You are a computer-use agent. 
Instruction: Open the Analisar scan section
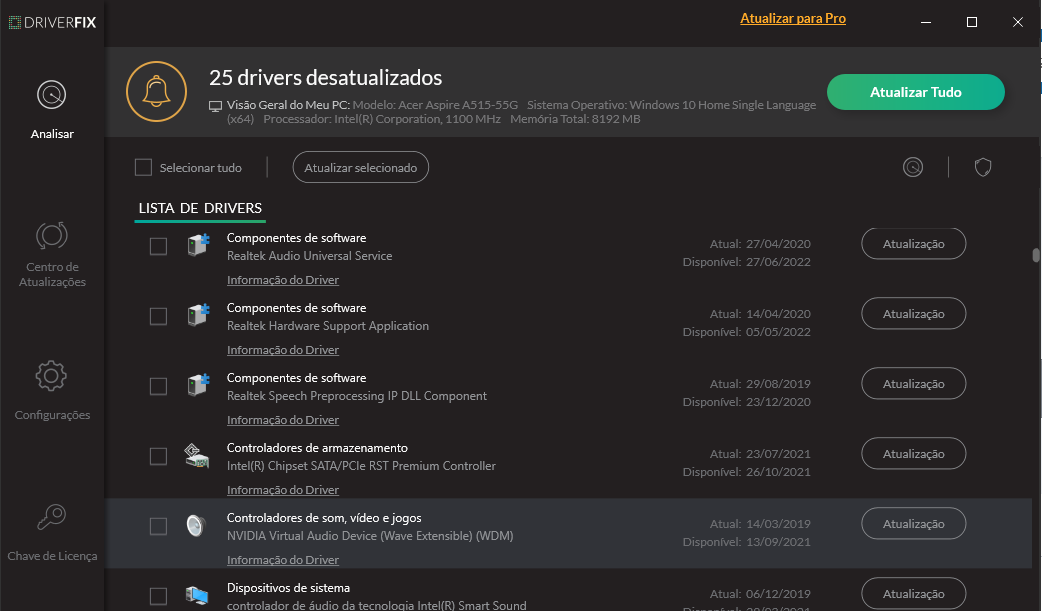pos(52,110)
